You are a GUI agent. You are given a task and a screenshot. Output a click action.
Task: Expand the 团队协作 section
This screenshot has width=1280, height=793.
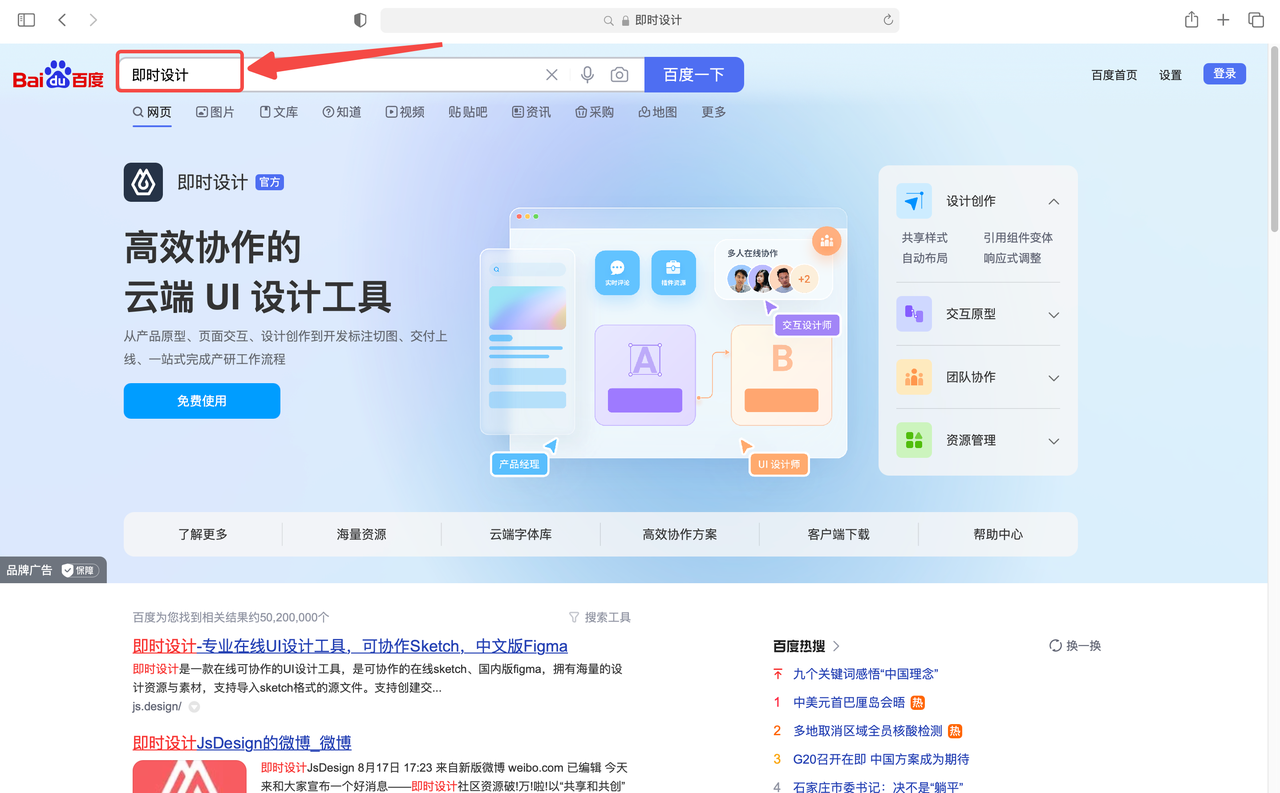point(1053,378)
